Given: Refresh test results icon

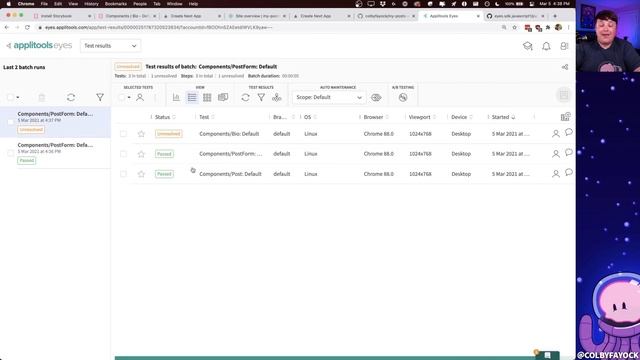Looking at the screenshot, I should coord(245,97).
